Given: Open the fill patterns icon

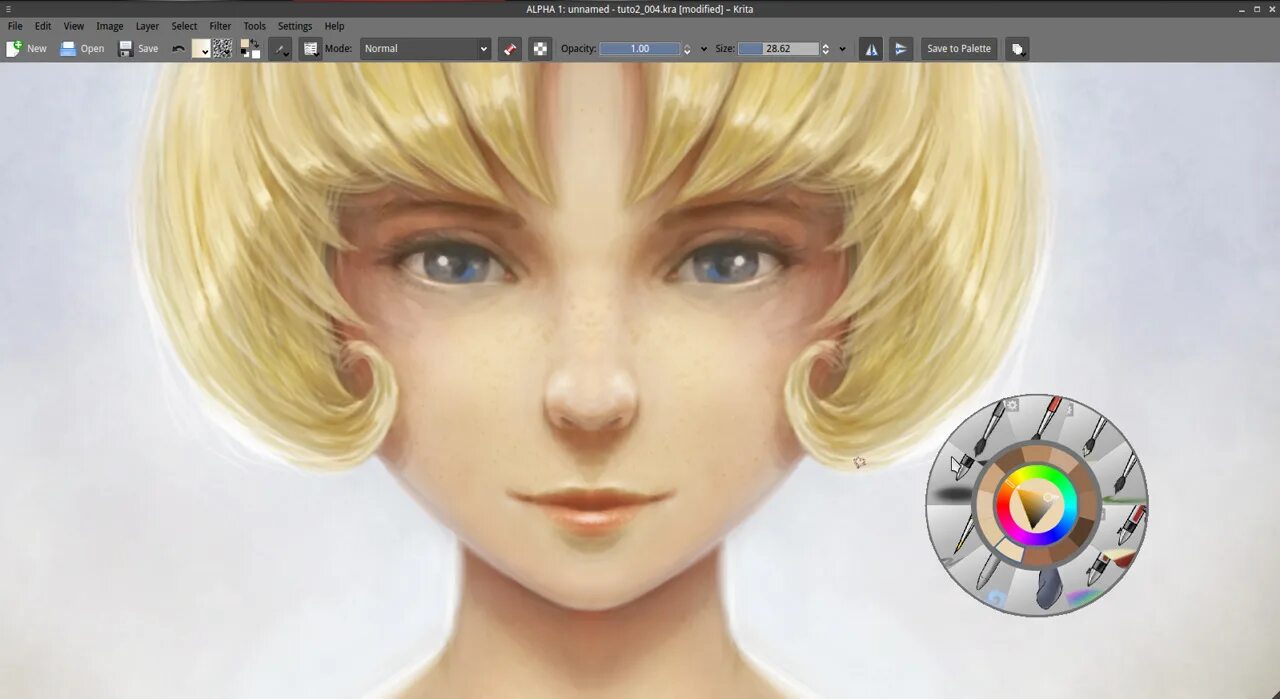Looking at the screenshot, I should [x=222, y=48].
